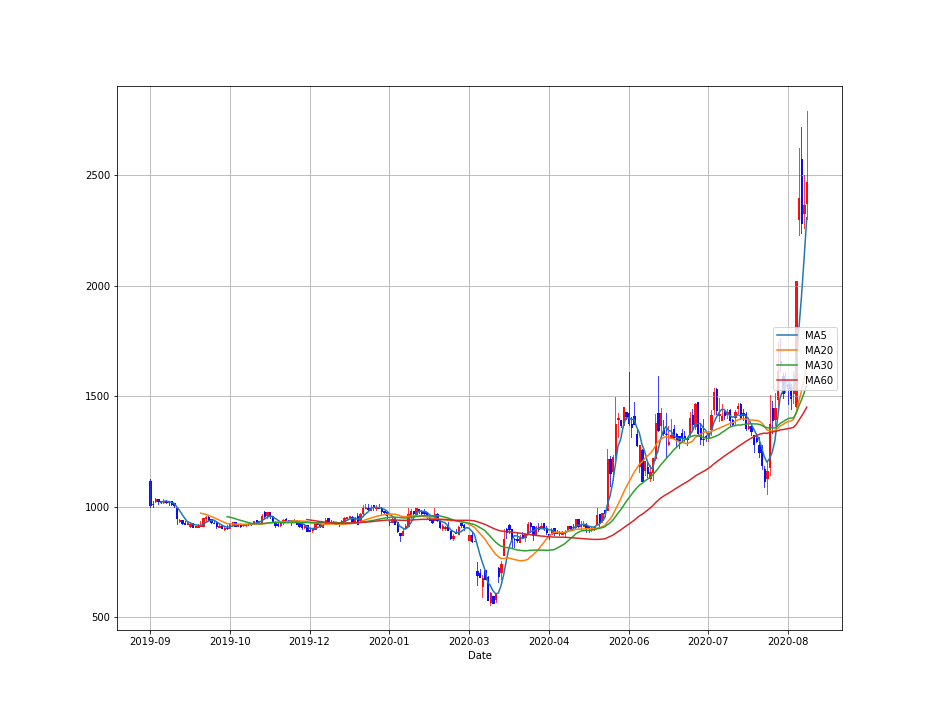Image resolution: width=936 pixels, height=720 pixels.
Task: Click the 2500 y-axis tick label
Action: click(98, 176)
